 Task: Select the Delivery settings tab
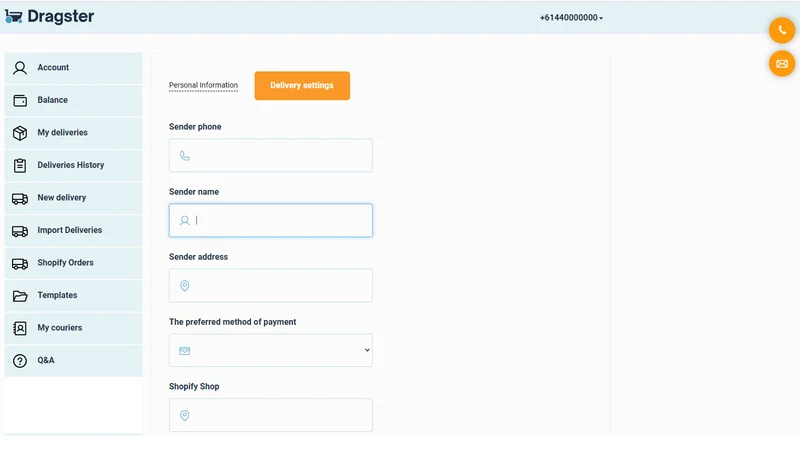302,86
